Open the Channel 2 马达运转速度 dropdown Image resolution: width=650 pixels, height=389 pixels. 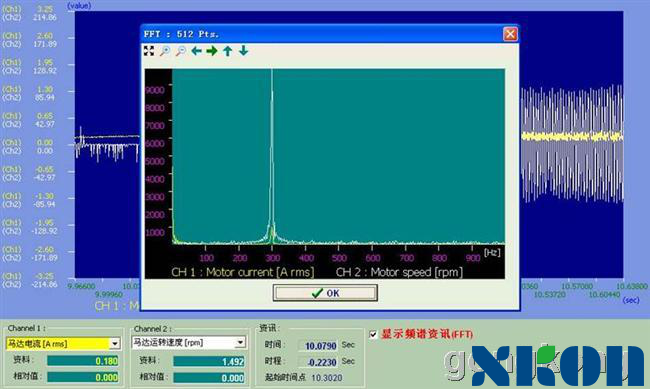tap(240, 343)
